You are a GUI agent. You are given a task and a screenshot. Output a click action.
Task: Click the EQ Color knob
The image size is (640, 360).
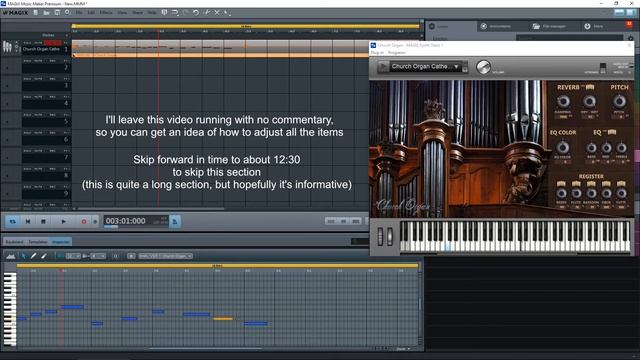pos(562,147)
